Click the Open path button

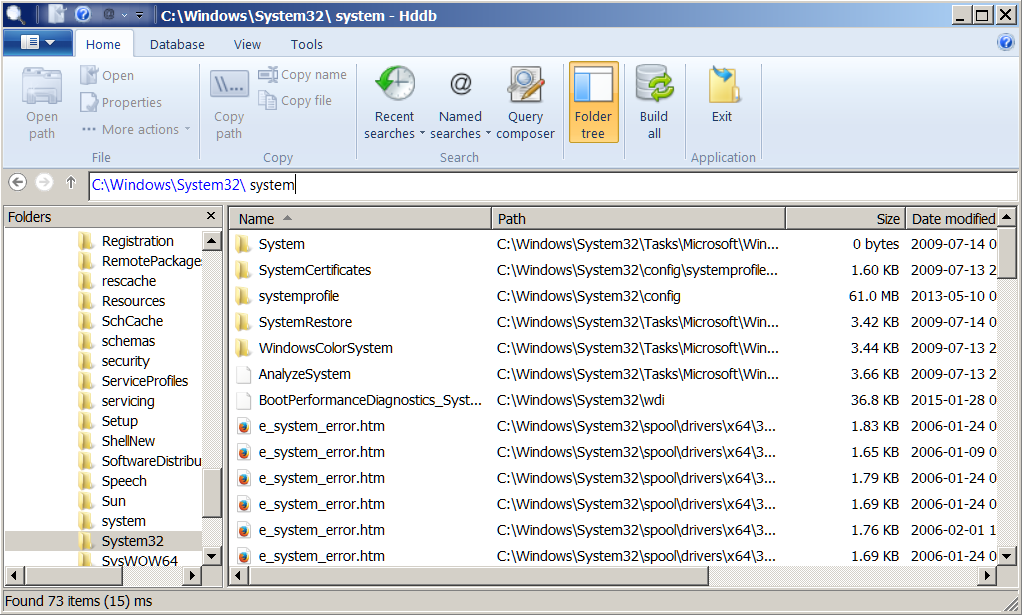(42, 102)
